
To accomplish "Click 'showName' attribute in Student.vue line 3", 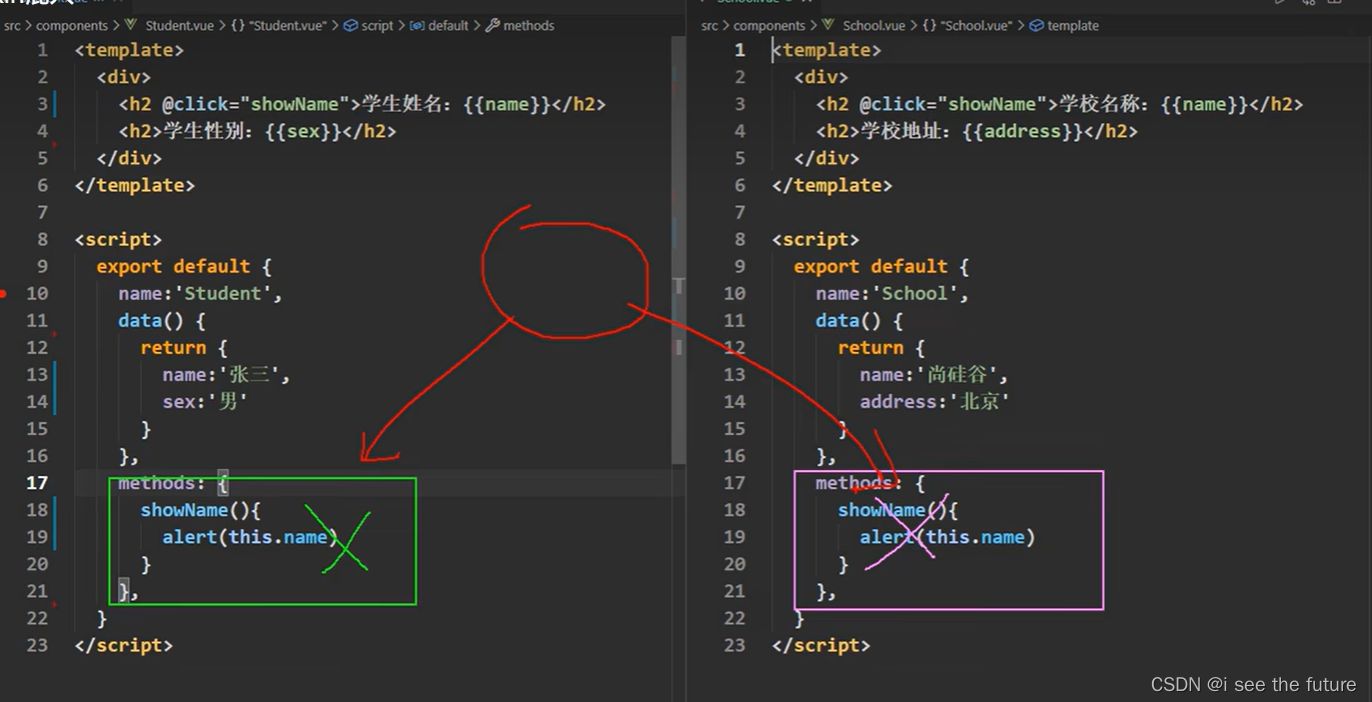I will click(294, 104).
